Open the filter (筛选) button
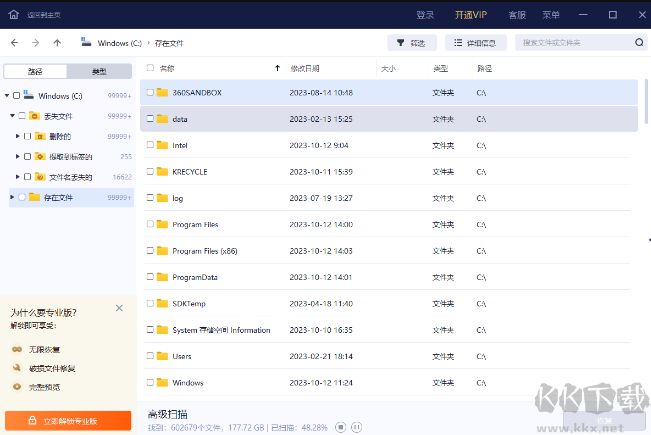 (x=412, y=43)
